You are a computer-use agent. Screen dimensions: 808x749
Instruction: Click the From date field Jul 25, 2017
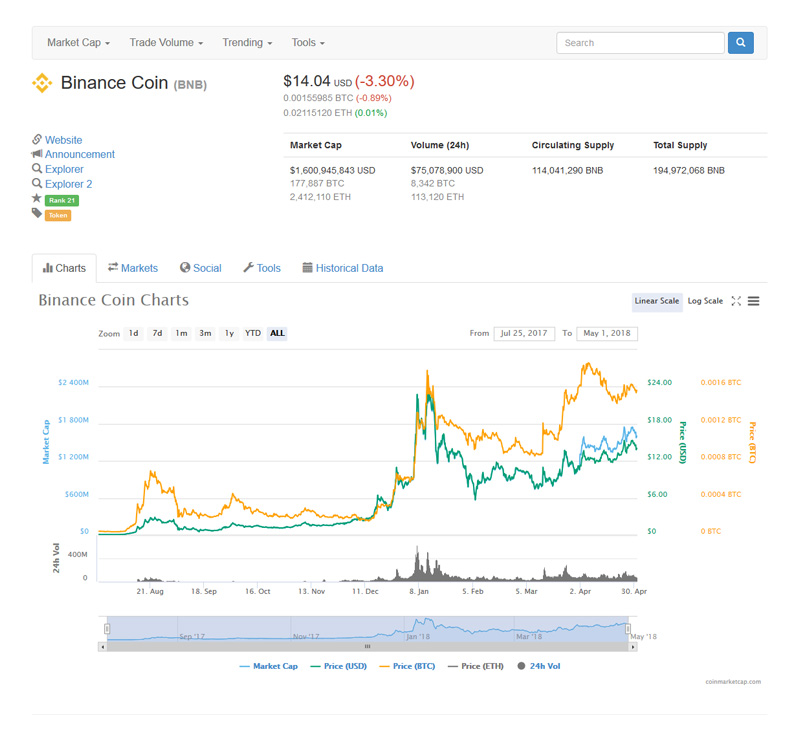[x=524, y=333]
